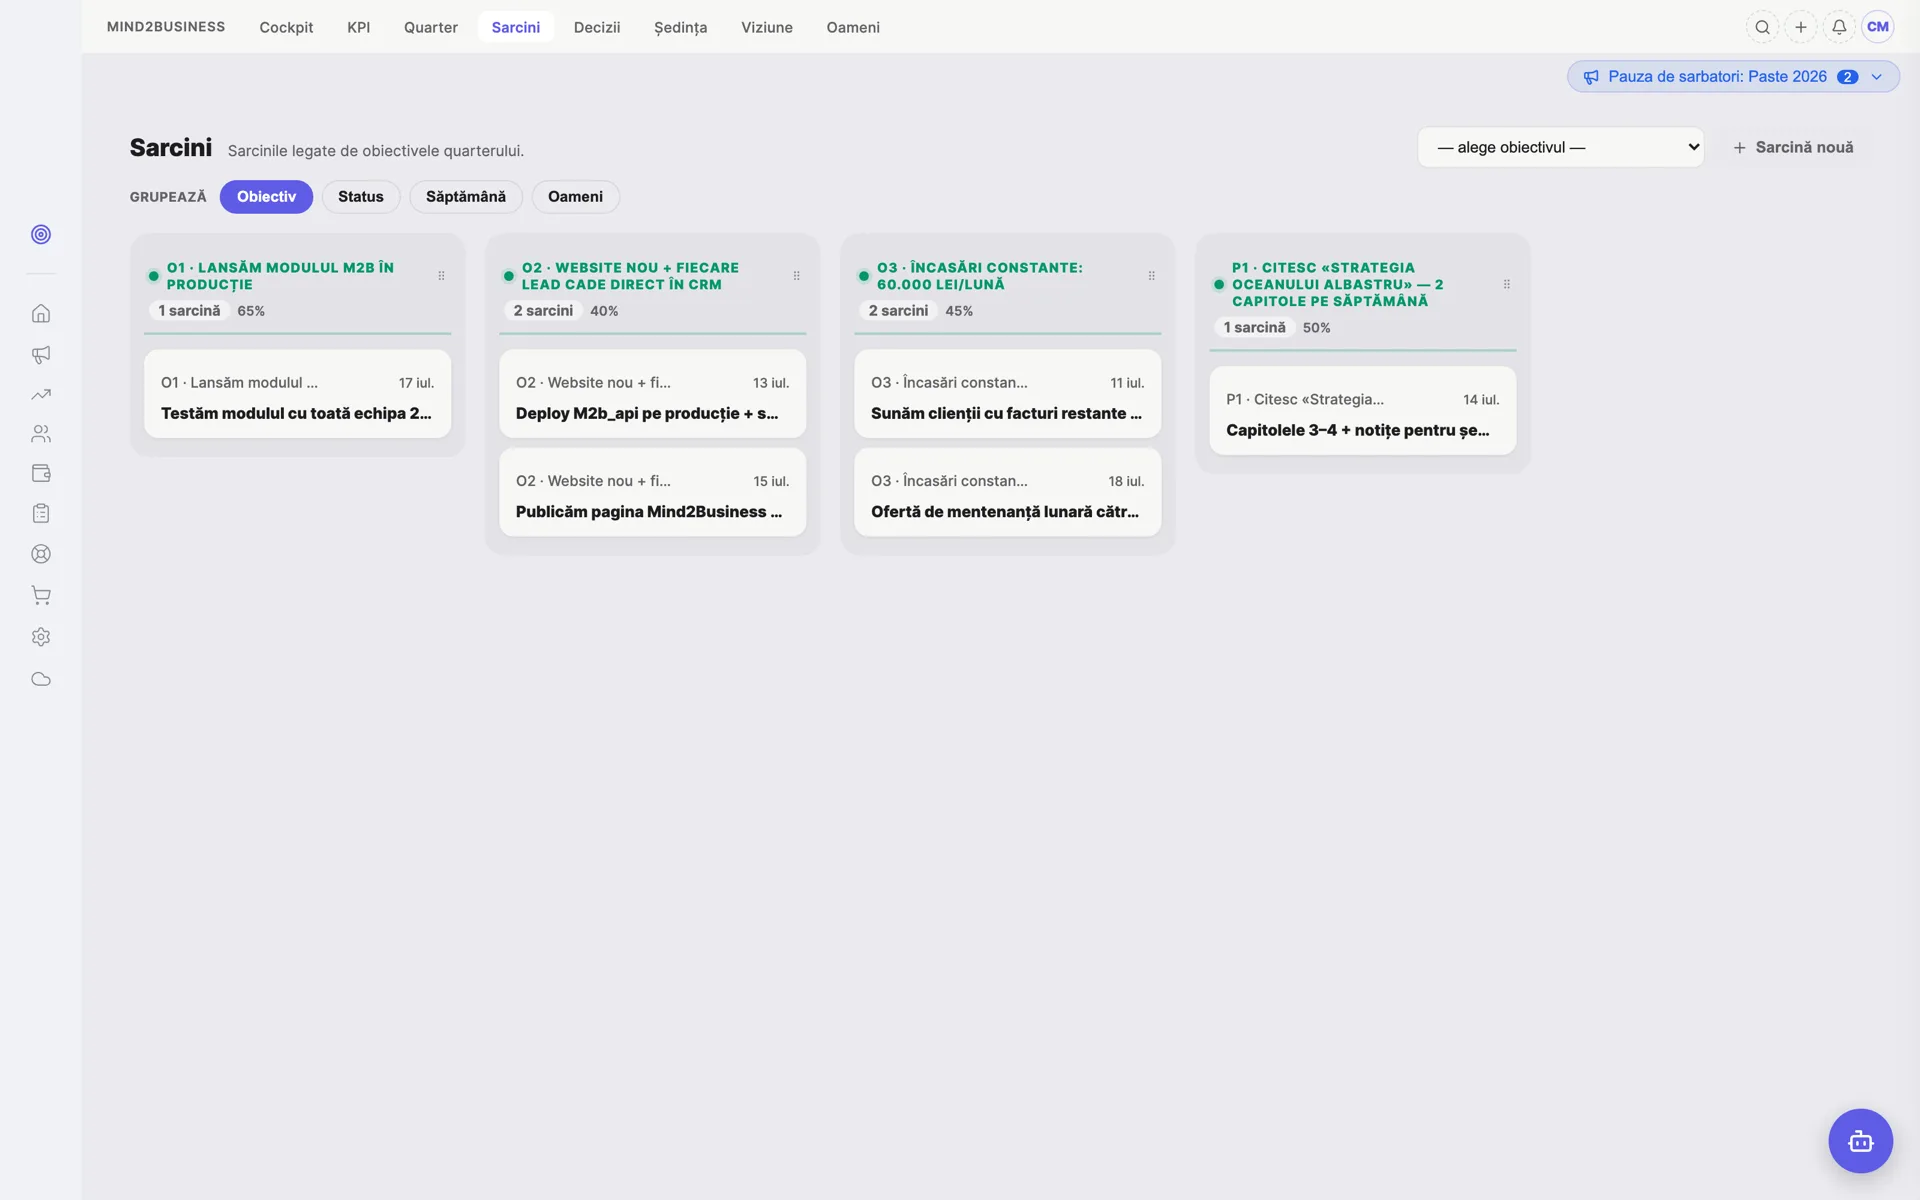Open the clipboard icon in sidebar
The height and width of the screenshot is (1200, 1920).
click(41, 513)
